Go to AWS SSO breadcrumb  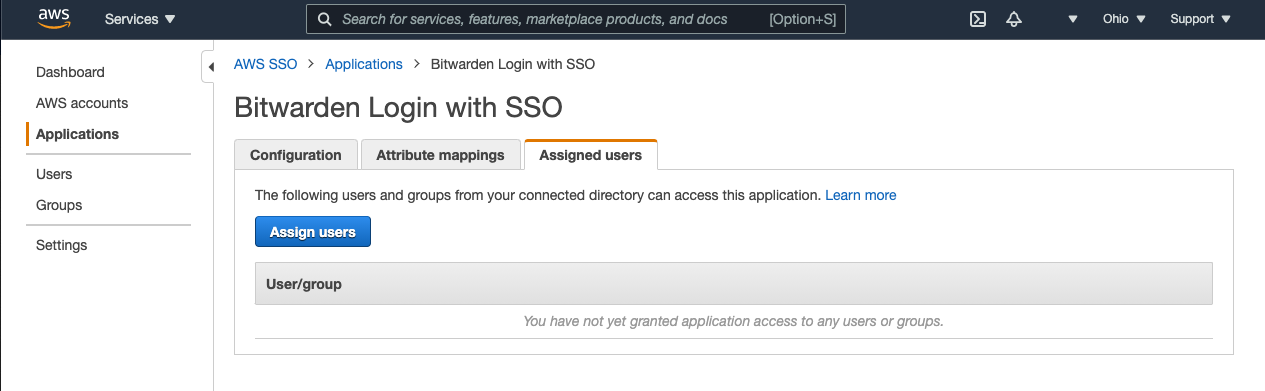[265, 64]
